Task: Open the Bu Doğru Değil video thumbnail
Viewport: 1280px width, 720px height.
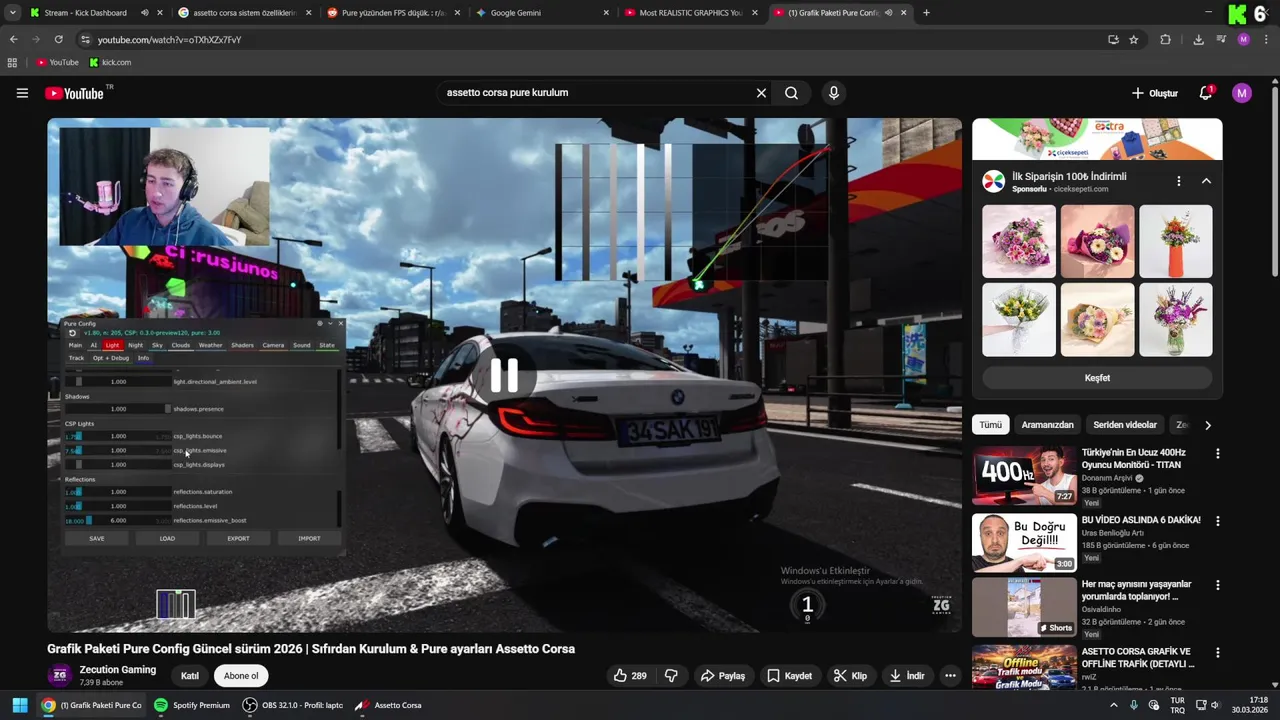Action: [1024, 542]
